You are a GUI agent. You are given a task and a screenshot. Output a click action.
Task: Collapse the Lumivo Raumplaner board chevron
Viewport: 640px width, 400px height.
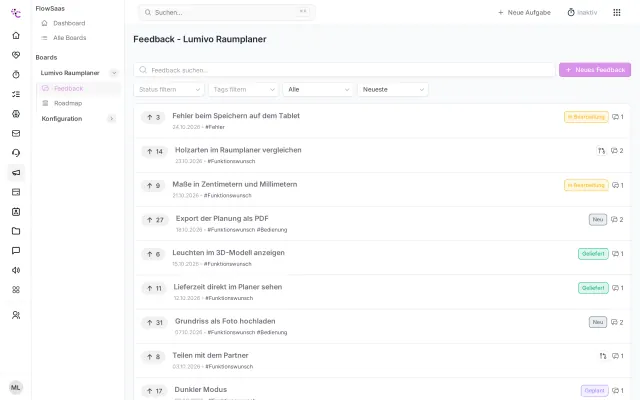tap(114, 73)
